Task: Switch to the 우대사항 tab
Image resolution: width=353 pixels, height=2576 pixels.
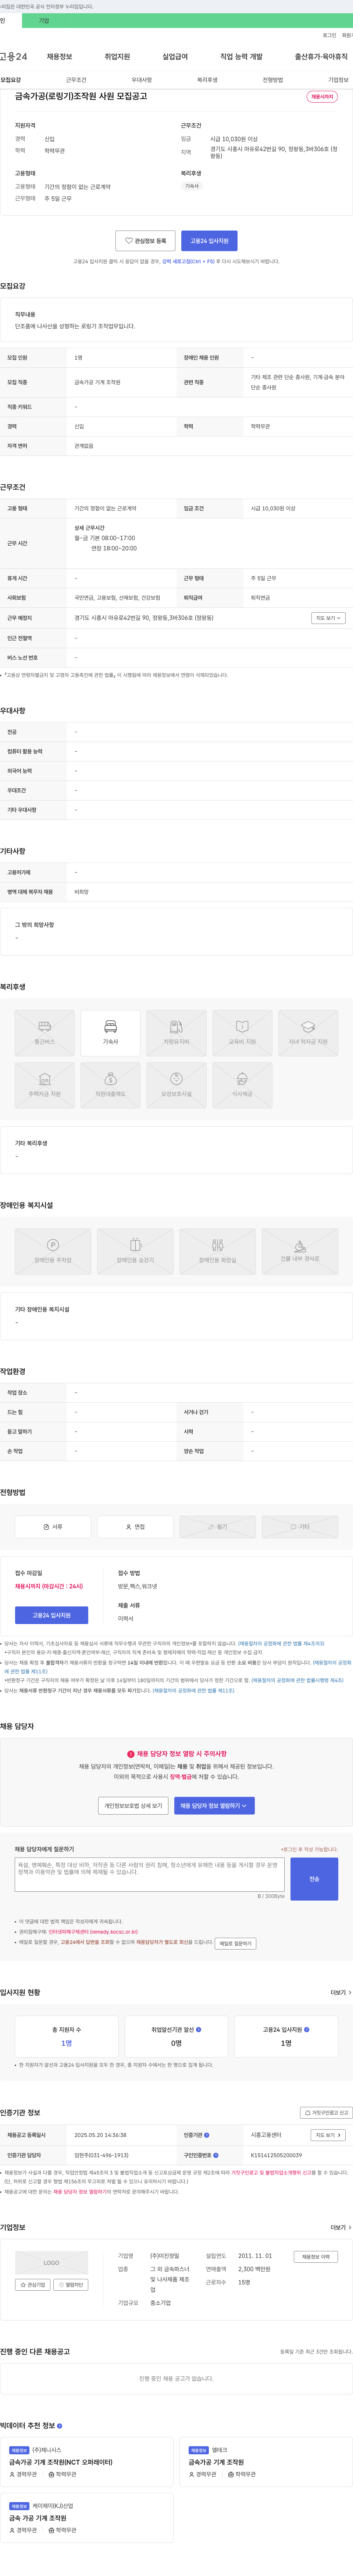Action: point(142,80)
